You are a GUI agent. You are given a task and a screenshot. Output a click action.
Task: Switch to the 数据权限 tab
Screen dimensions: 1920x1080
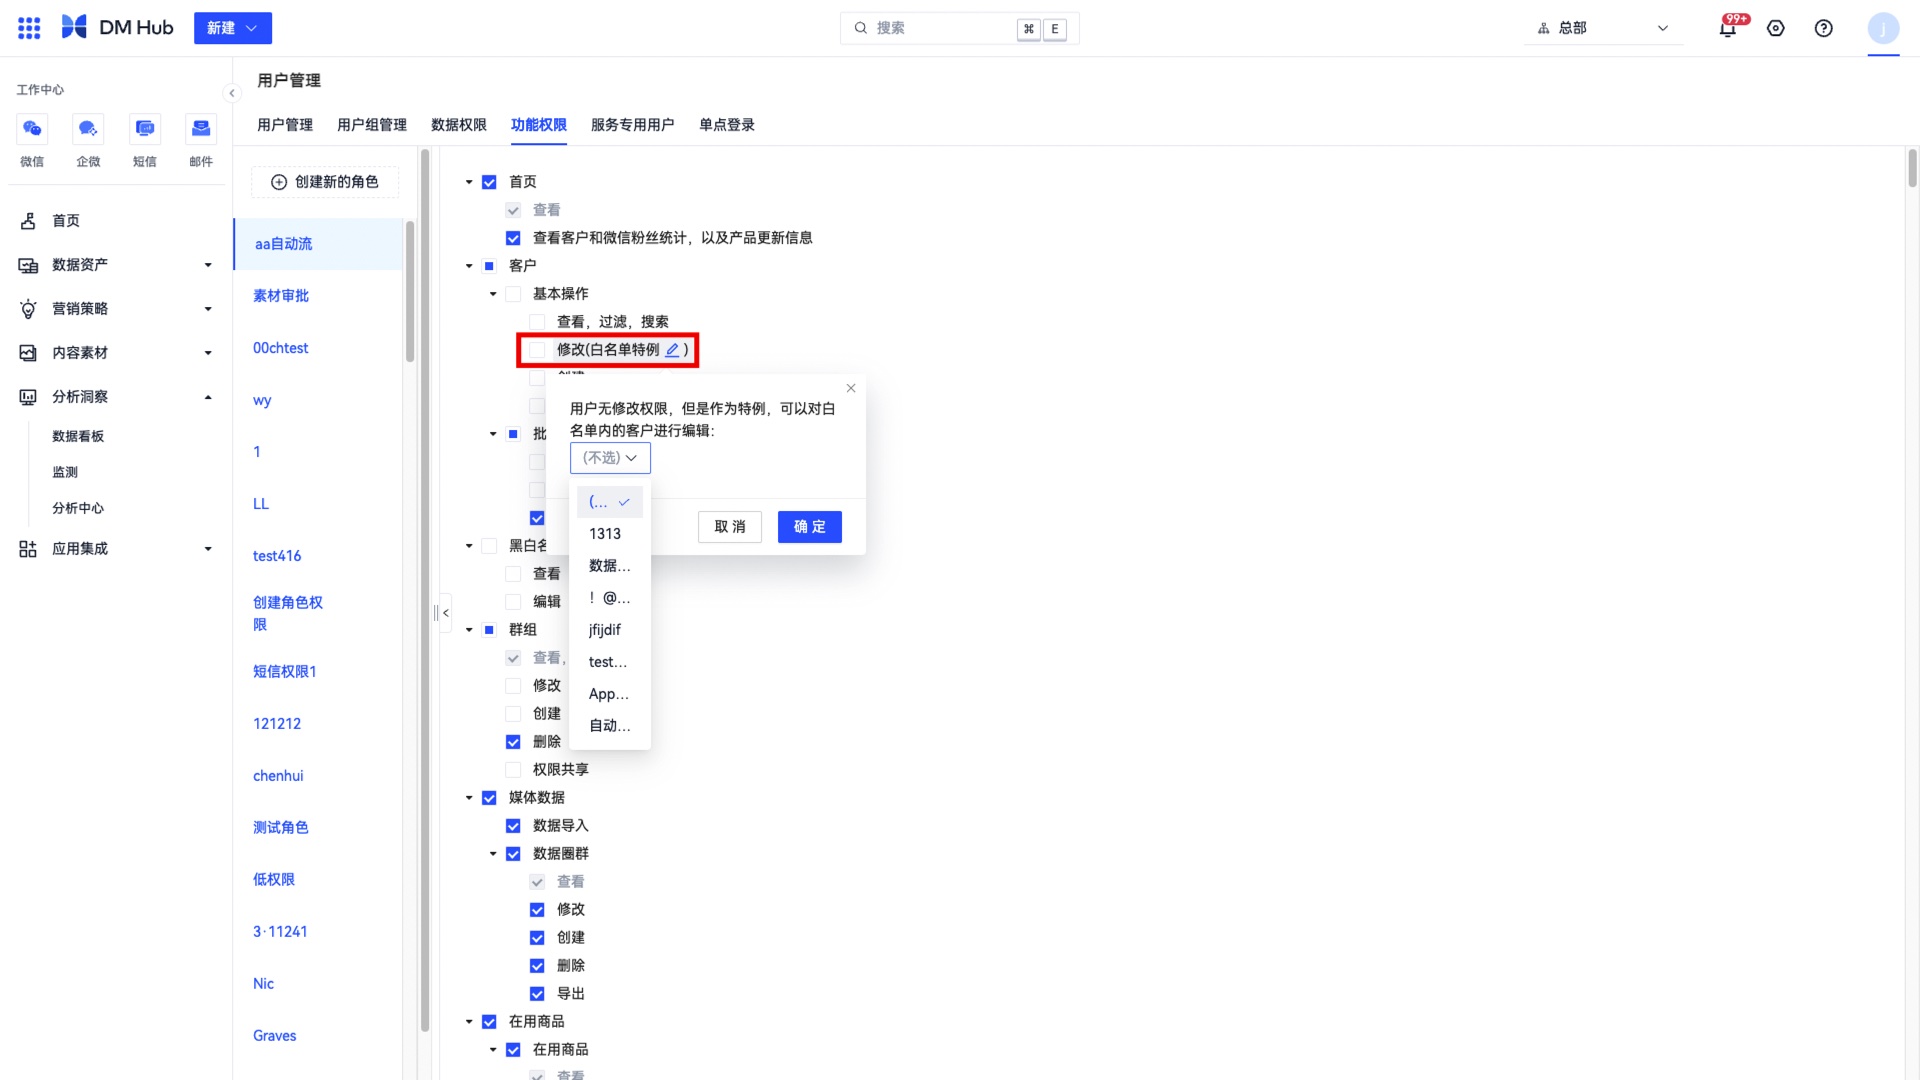pos(459,125)
